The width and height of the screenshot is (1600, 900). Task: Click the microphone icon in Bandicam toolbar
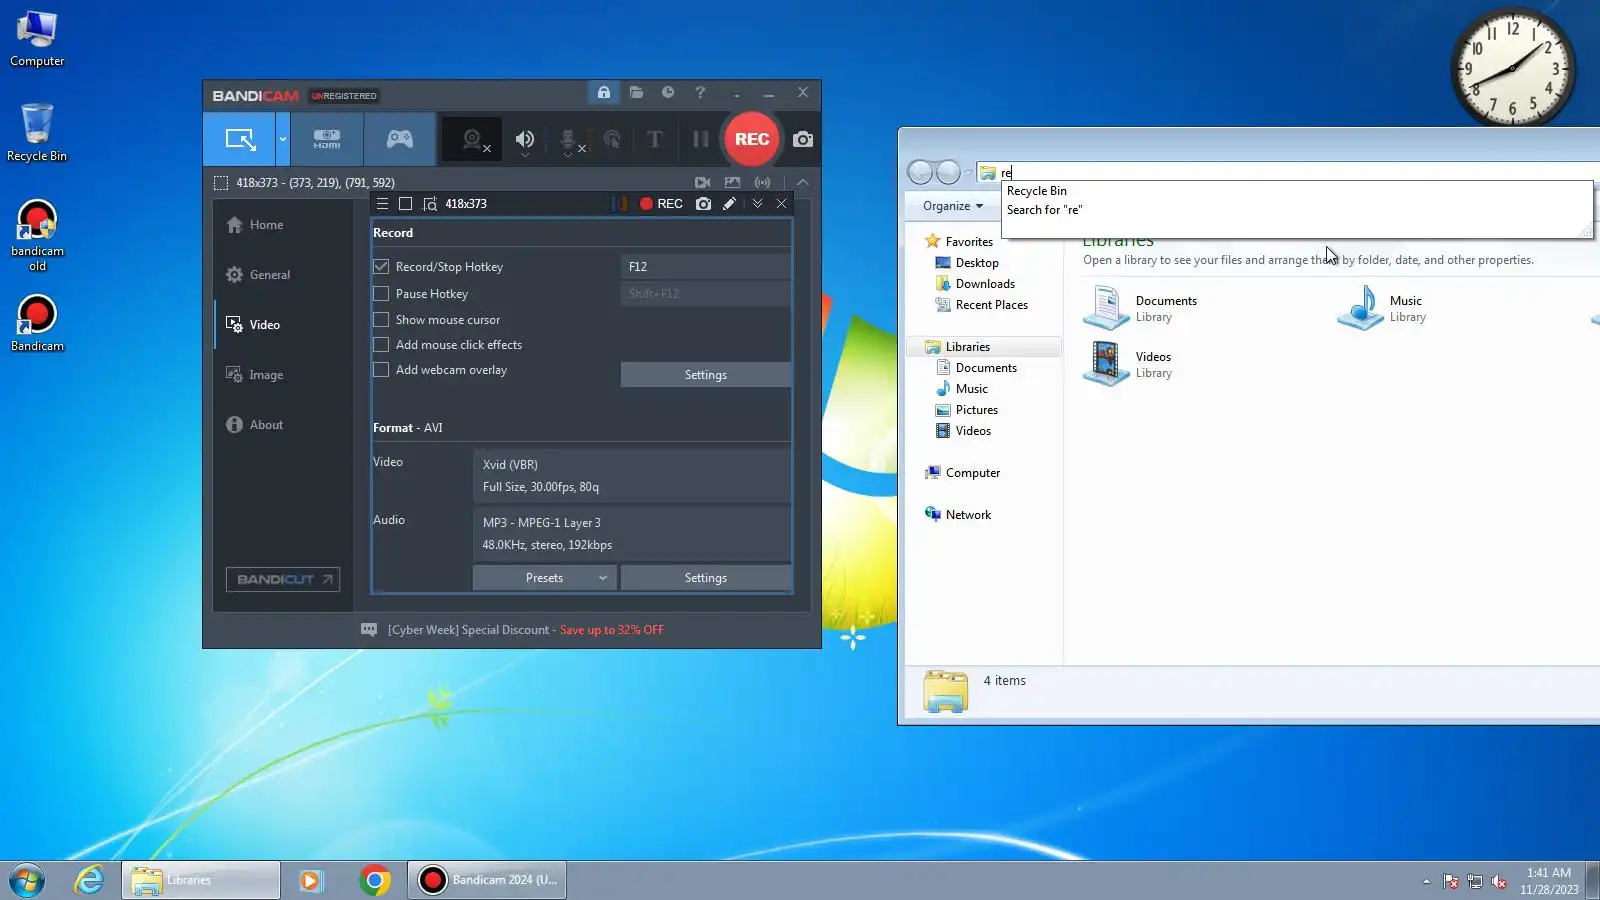[x=569, y=141]
